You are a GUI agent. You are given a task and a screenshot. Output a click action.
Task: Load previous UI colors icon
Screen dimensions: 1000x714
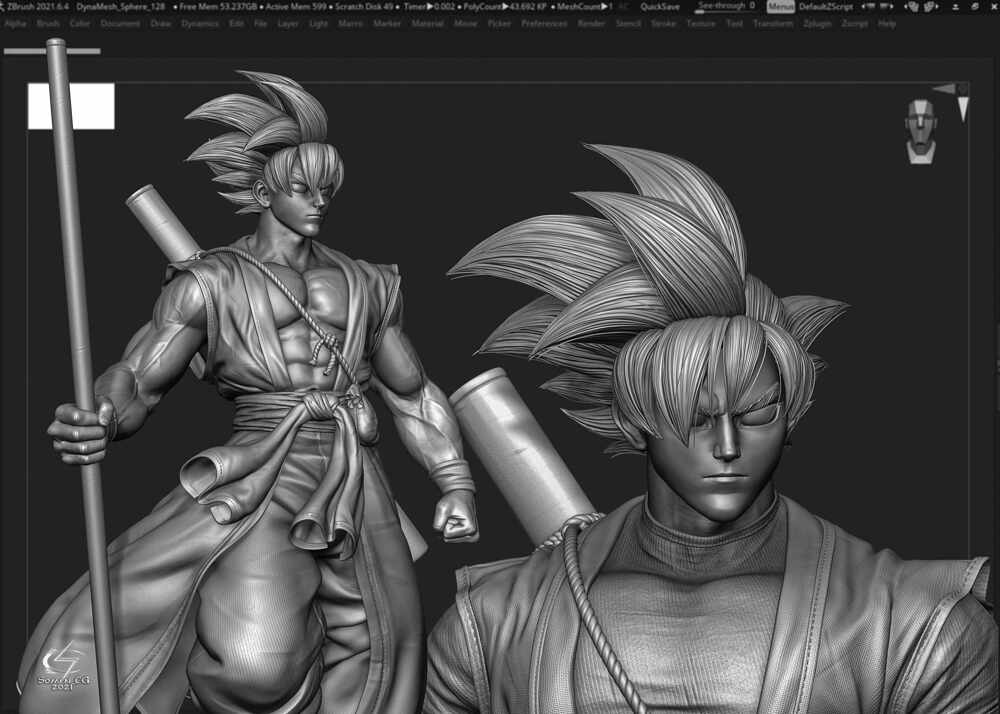pyautogui.click(x=913, y=6)
